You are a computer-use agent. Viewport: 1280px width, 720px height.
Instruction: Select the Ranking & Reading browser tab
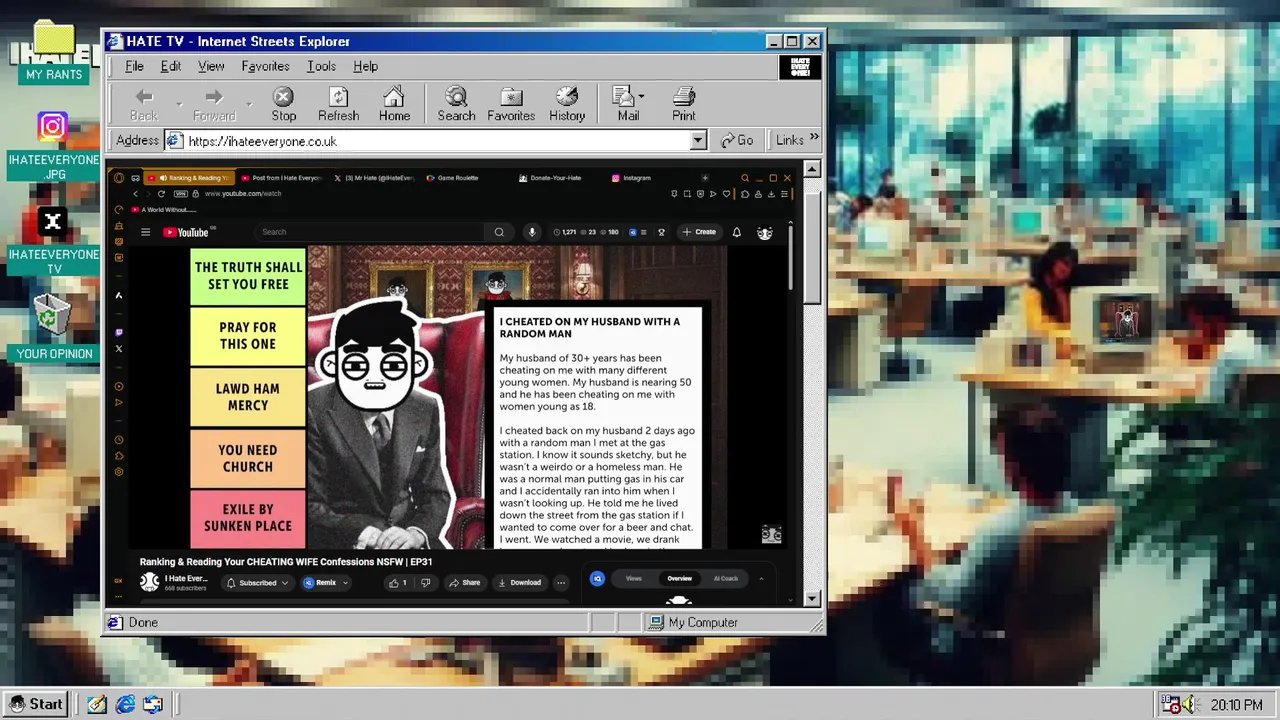pos(190,178)
